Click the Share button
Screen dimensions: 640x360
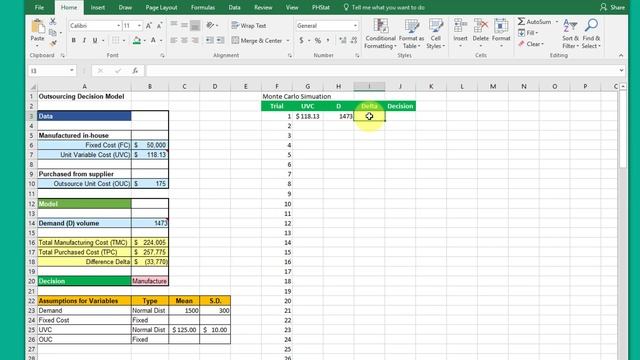[612, 7]
